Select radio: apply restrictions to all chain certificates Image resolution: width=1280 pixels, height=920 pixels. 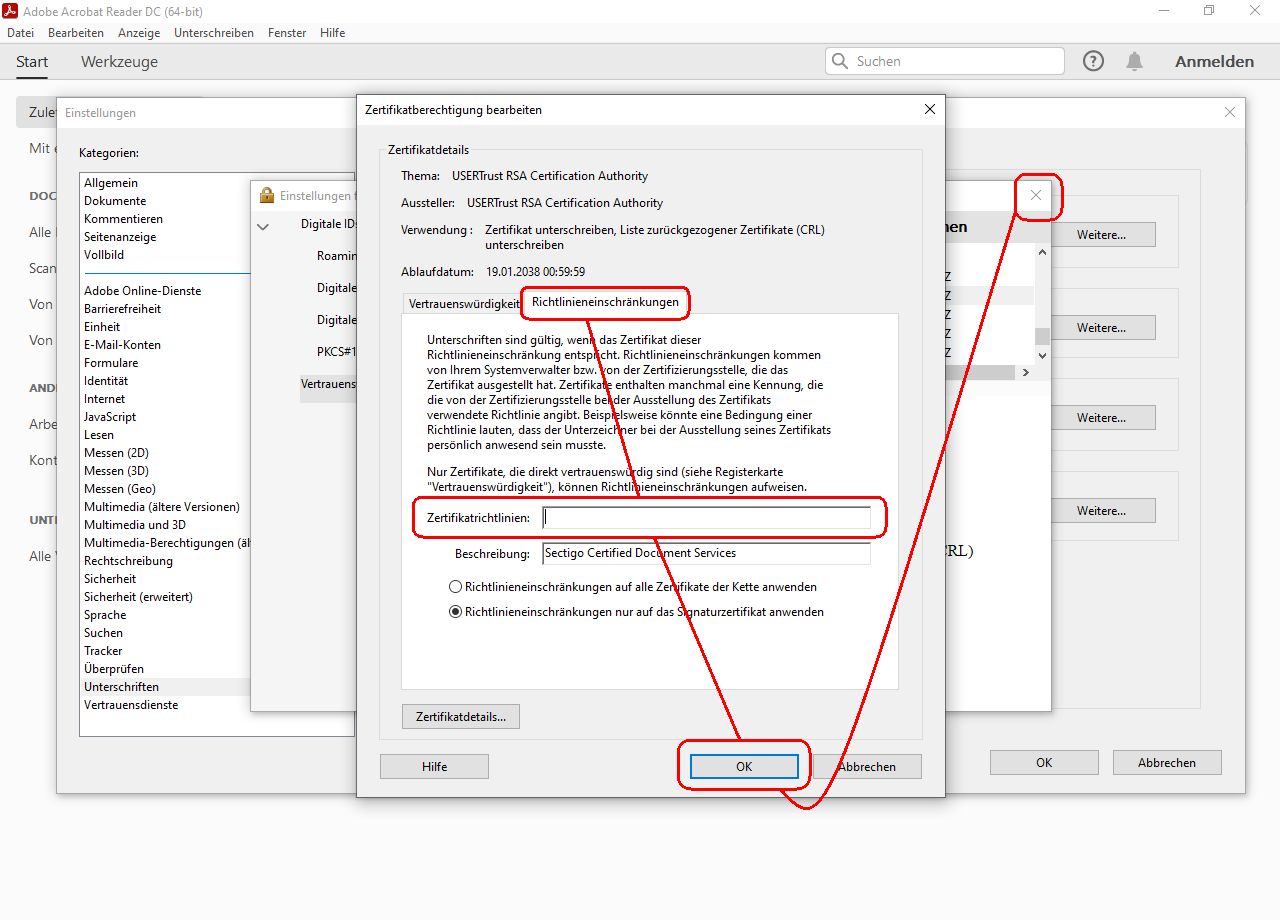pos(456,587)
